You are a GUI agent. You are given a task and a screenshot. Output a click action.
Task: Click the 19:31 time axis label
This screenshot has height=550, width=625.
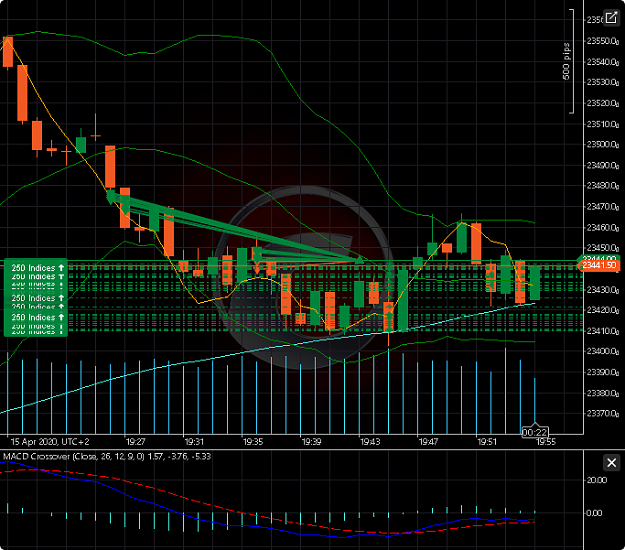pyautogui.click(x=194, y=442)
